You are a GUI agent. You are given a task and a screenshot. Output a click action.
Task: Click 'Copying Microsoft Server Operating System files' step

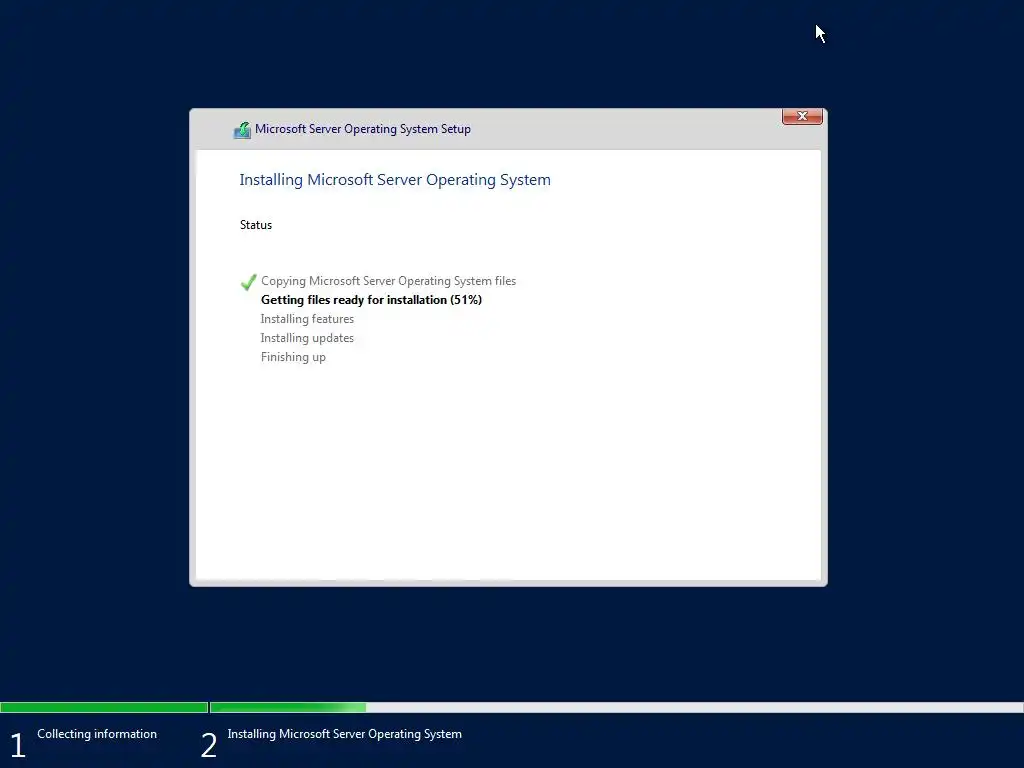[389, 281]
